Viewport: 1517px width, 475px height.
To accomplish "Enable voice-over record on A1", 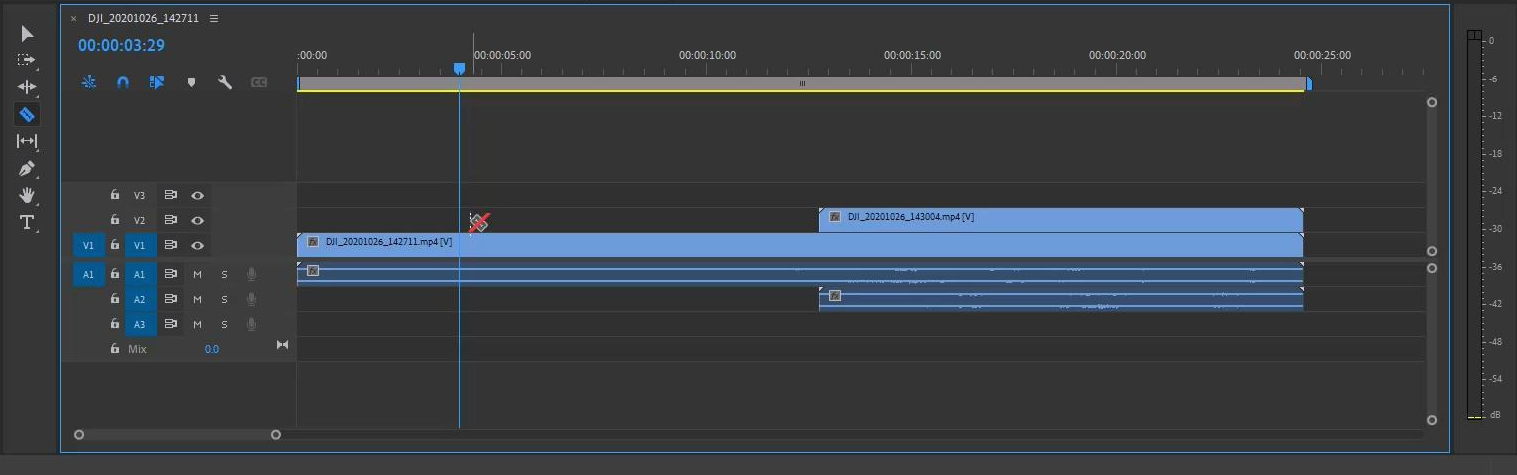I will [251, 274].
